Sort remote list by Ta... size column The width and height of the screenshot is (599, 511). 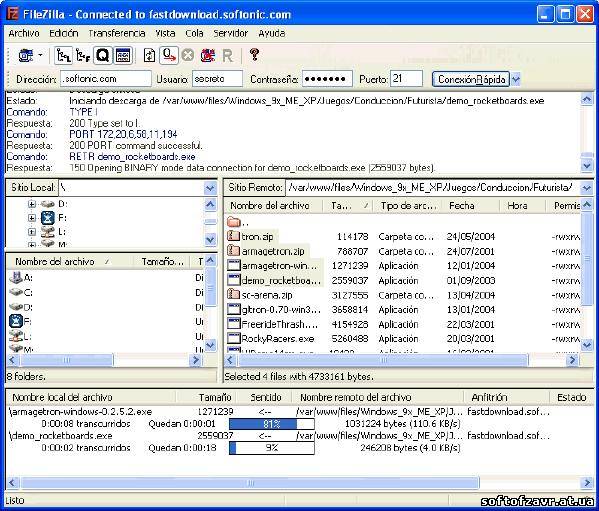tap(348, 205)
